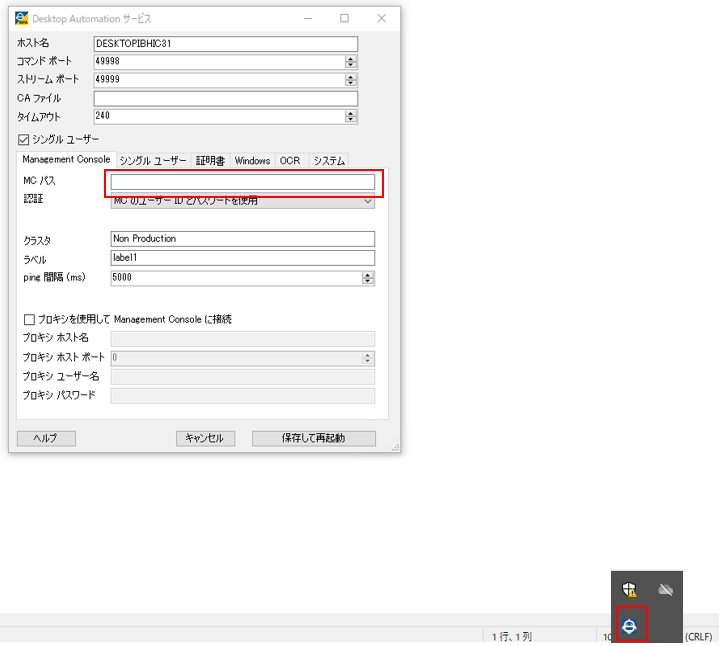This screenshot has height=646, width=723.
Task: Click the キャンセル button
Action: tap(205, 438)
